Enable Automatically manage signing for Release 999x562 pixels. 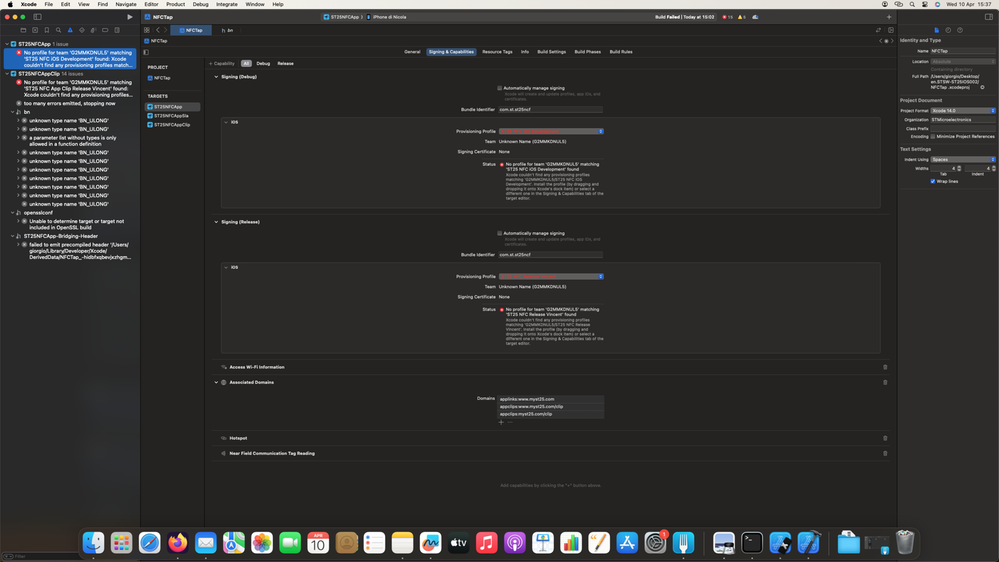(x=500, y=233)
